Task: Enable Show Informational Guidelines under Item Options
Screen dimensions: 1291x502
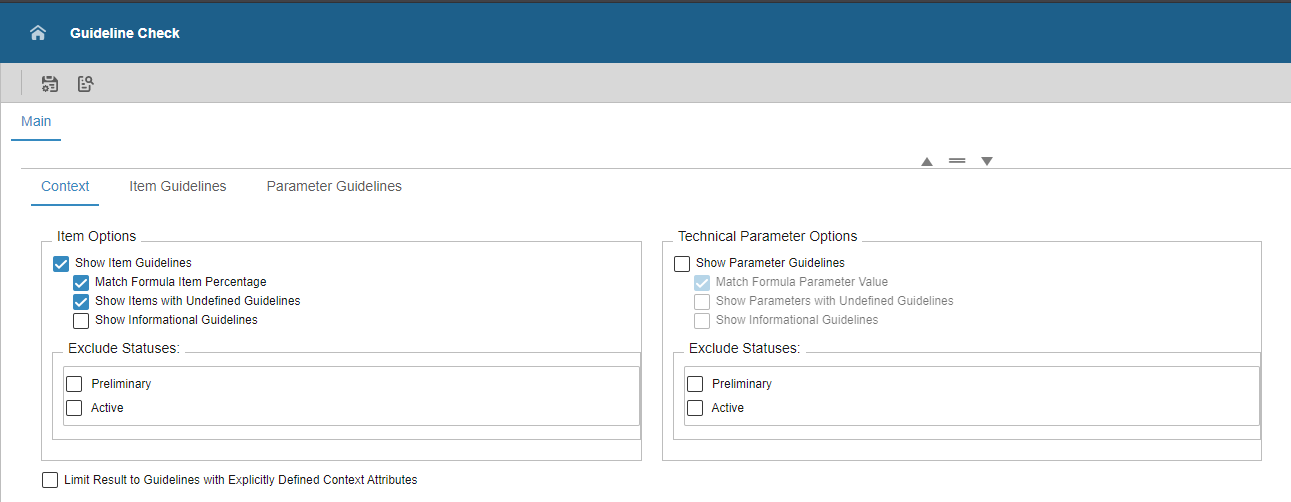Action: 81,321
